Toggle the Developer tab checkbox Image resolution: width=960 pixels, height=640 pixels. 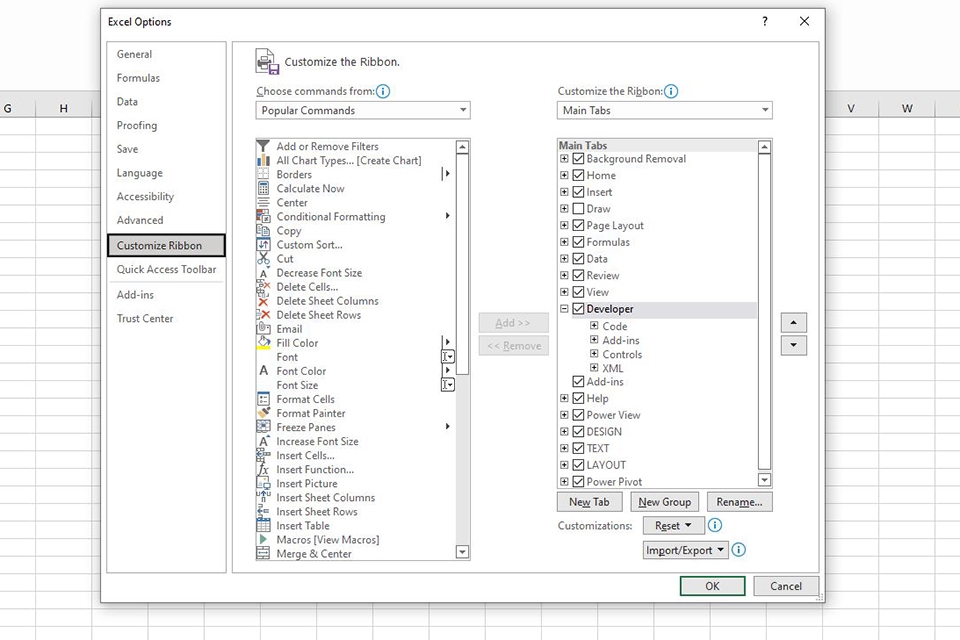coord(578,309)
